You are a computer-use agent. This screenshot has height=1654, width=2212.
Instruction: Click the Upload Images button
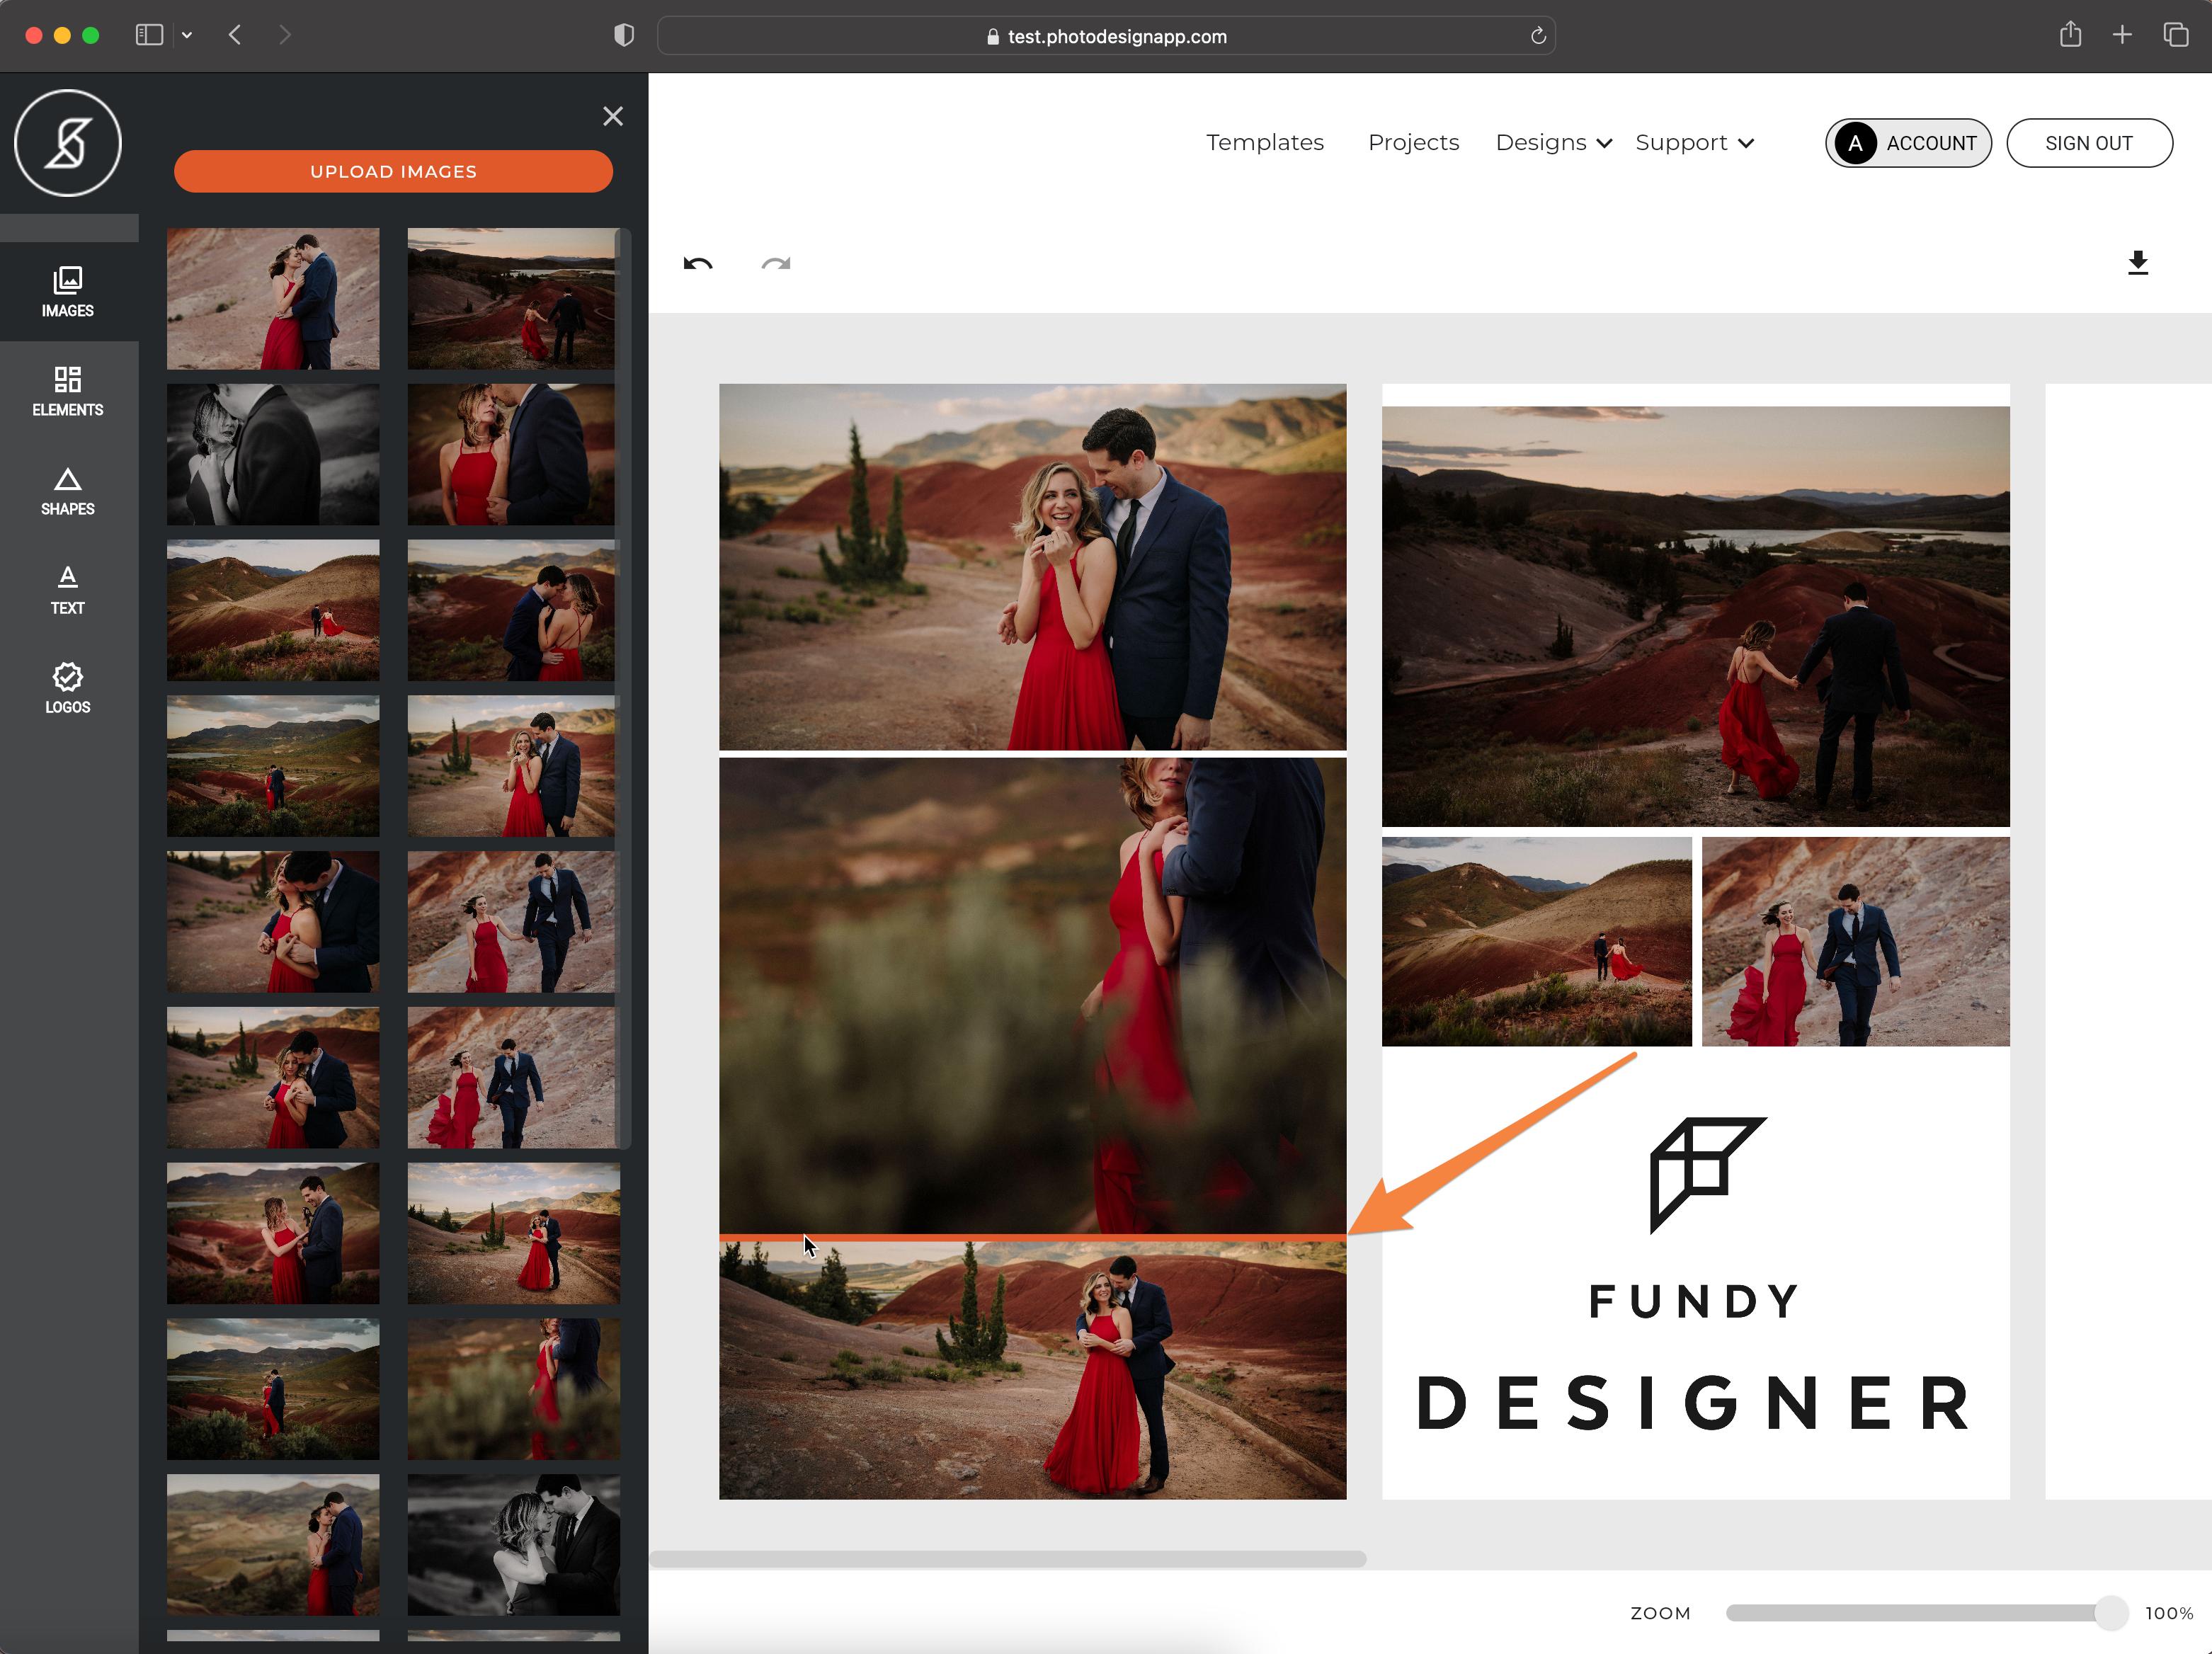(393, 171)
